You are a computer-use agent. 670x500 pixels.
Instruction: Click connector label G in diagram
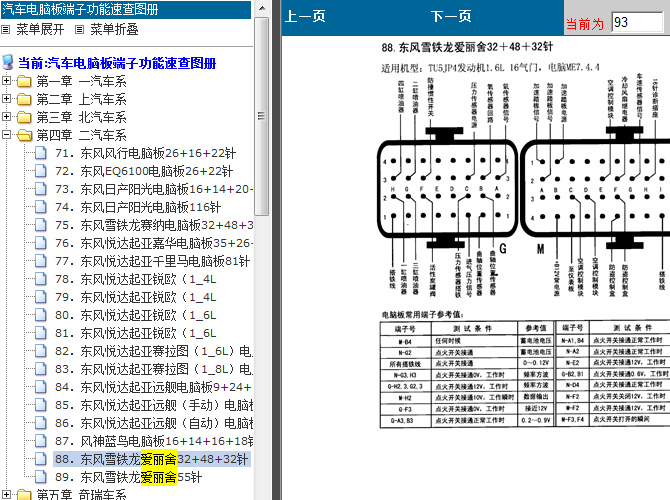(x=503, y=249)
